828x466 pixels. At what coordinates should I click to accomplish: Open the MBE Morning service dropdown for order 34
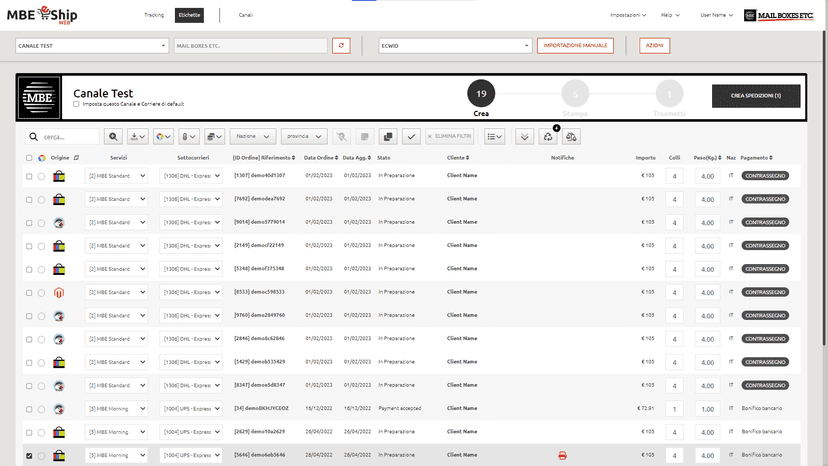tap(116, 409)
